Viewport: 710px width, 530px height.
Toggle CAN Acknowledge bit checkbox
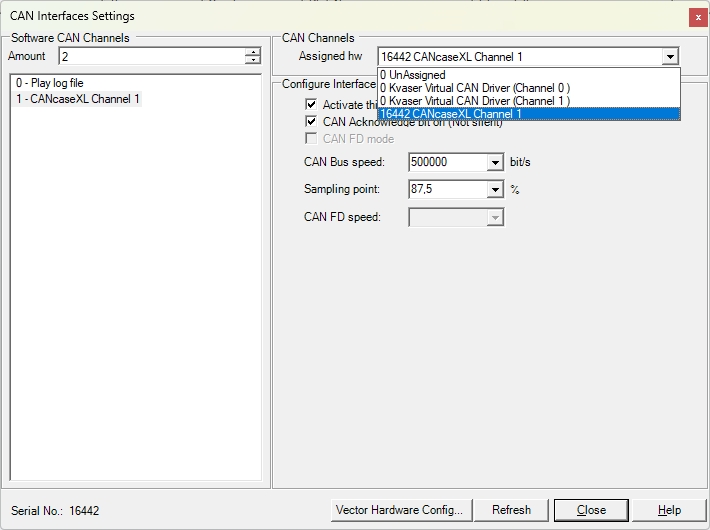click(x=311, y=121)
